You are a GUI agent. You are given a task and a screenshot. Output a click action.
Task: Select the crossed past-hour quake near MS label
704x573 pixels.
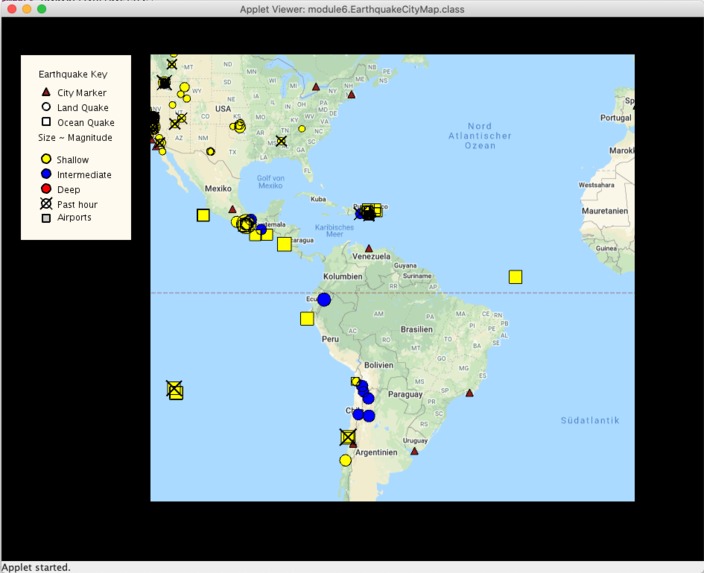pyautogui.click(x=281, y=141)
